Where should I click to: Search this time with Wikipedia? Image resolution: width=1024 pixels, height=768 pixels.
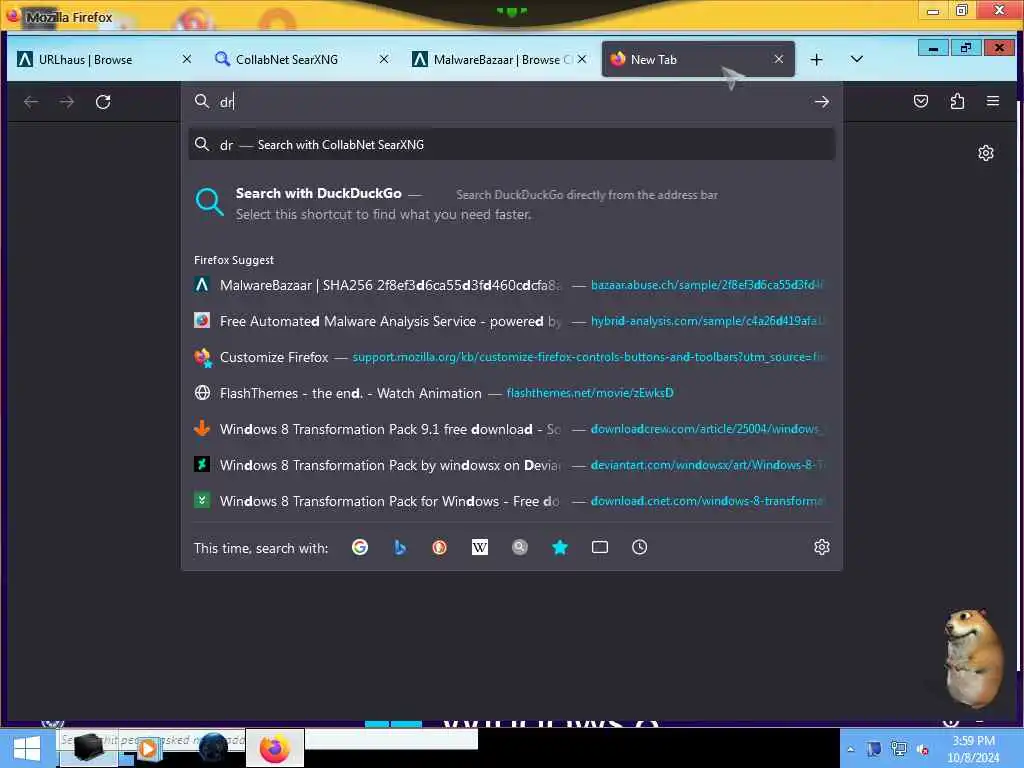[480, 547]
